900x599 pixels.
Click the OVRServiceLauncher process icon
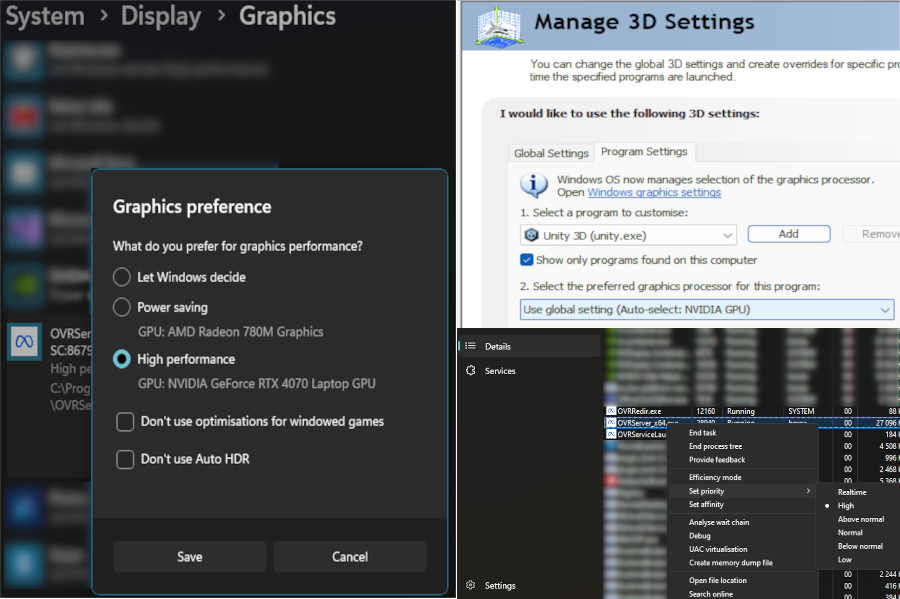611,434
